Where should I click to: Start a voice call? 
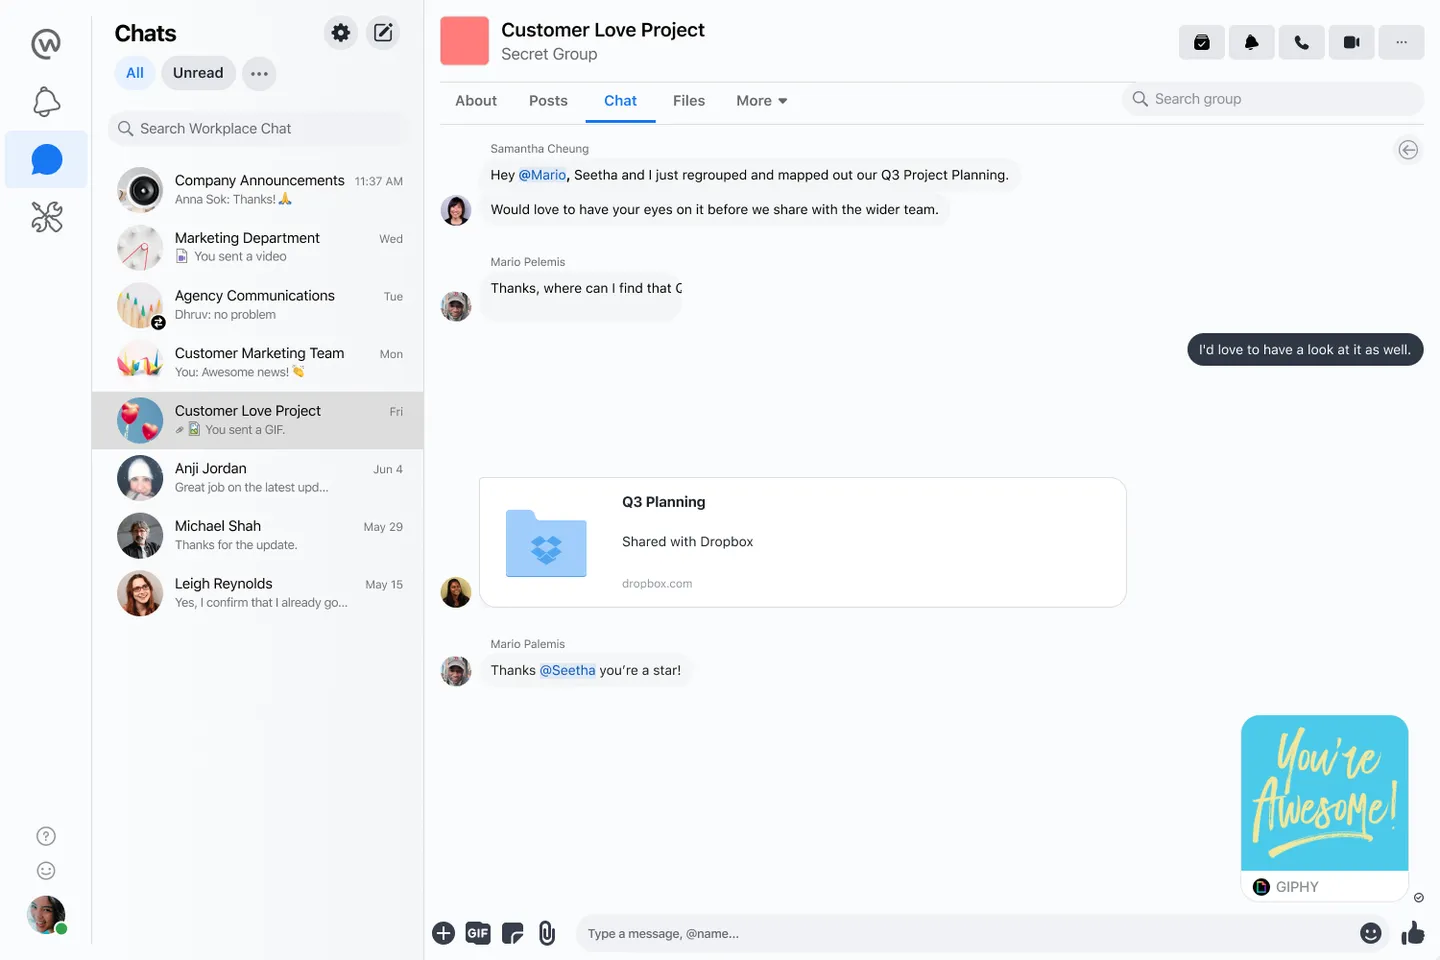coord(1302,43)
